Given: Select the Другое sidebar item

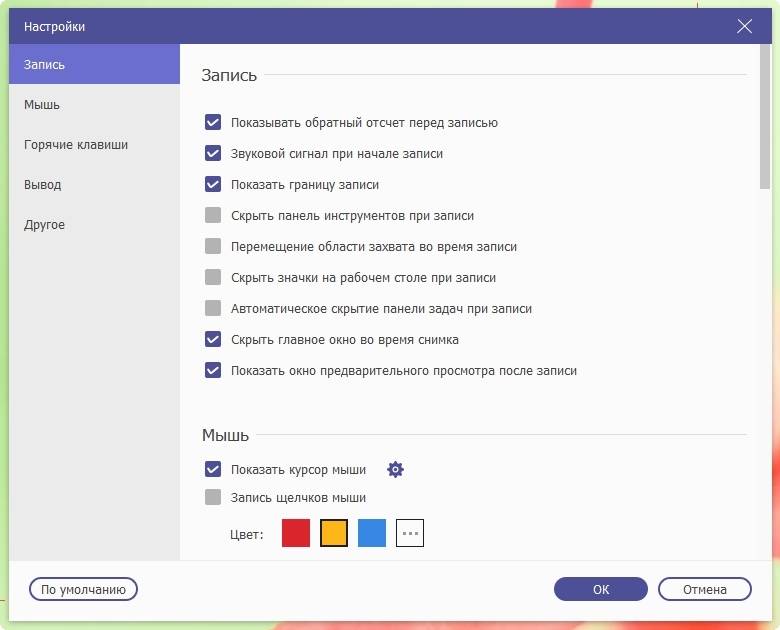Looking at the screenshot, I should 45,225.
